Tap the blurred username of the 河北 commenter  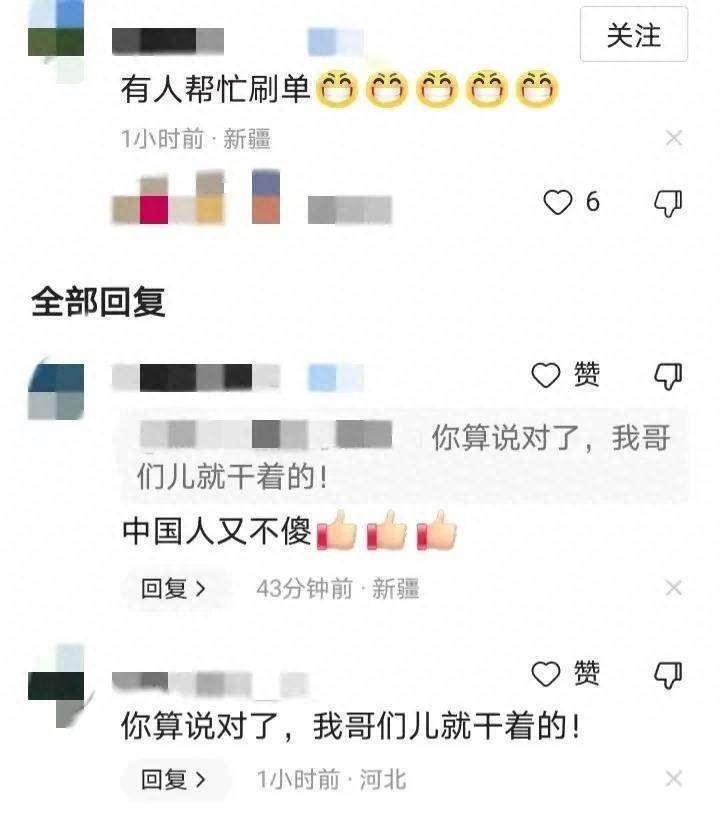pos(210,684)
